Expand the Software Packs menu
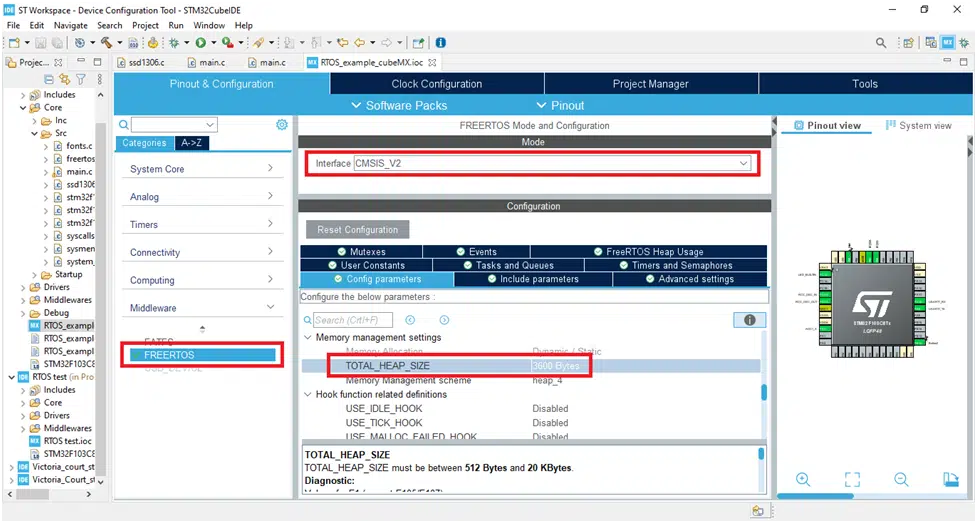 [399, 105]
